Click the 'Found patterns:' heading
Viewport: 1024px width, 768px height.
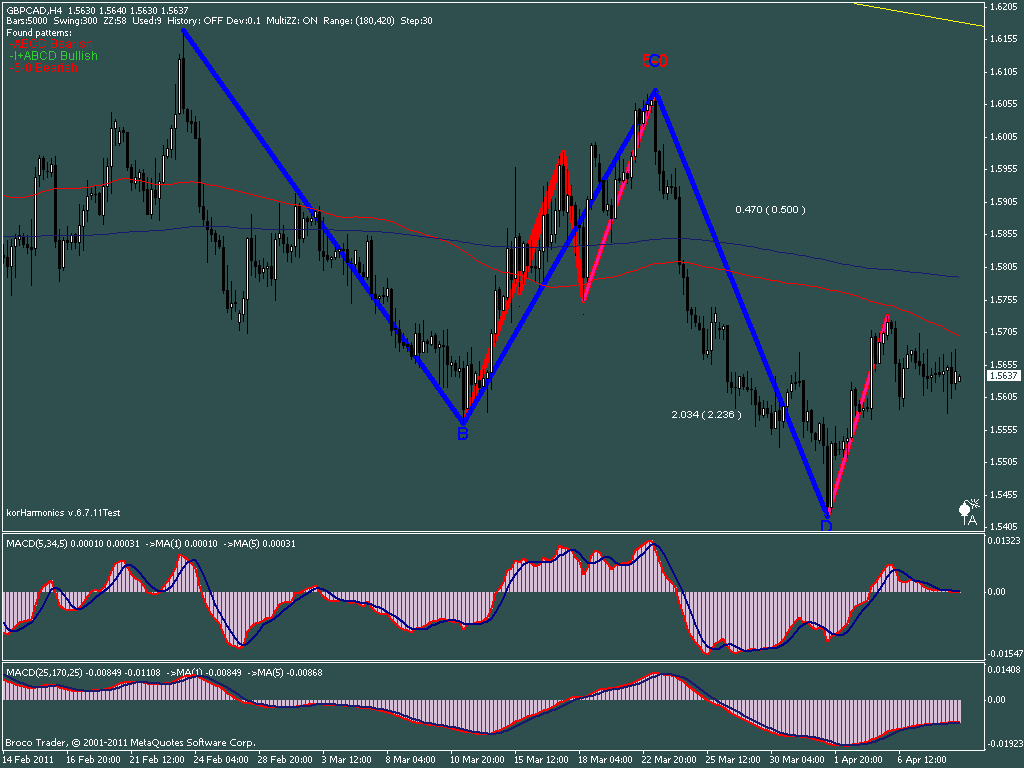tap(39, 32)
